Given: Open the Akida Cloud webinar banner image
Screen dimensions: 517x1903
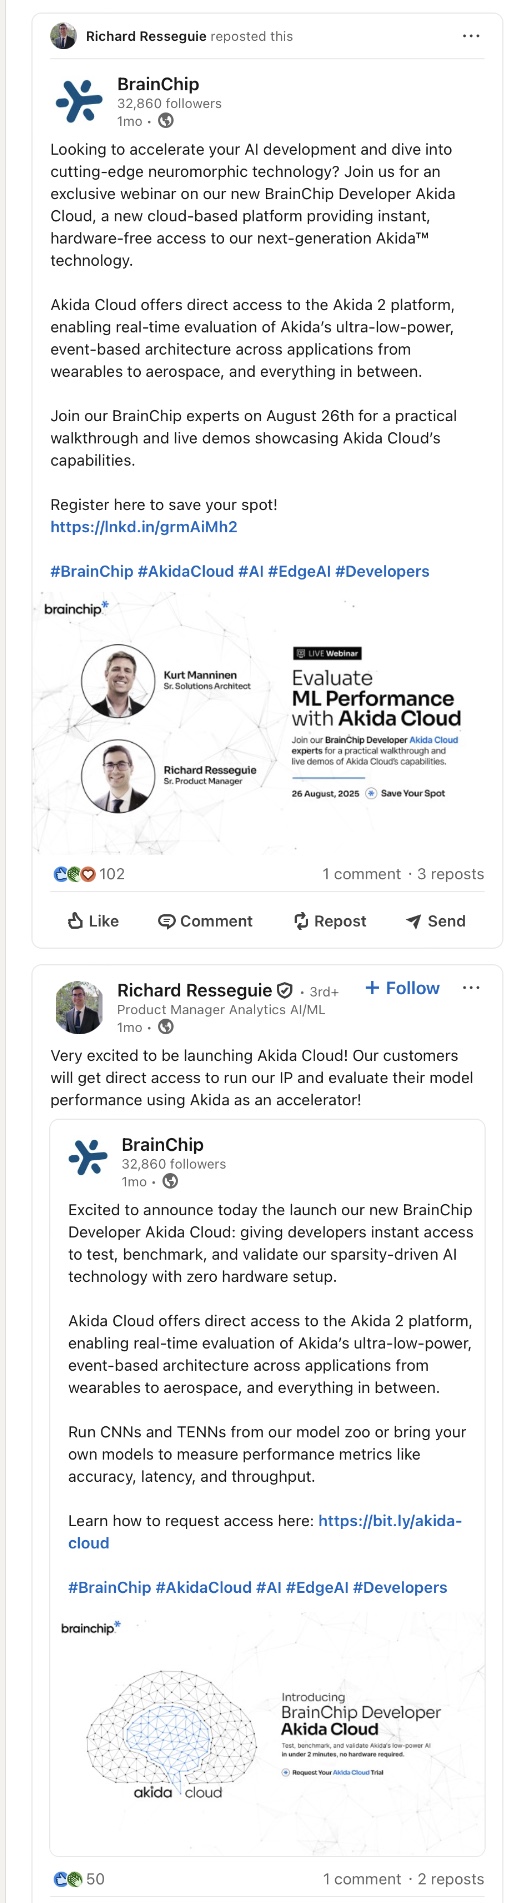Looking at the screenshot, I should [x=267, y=721].
